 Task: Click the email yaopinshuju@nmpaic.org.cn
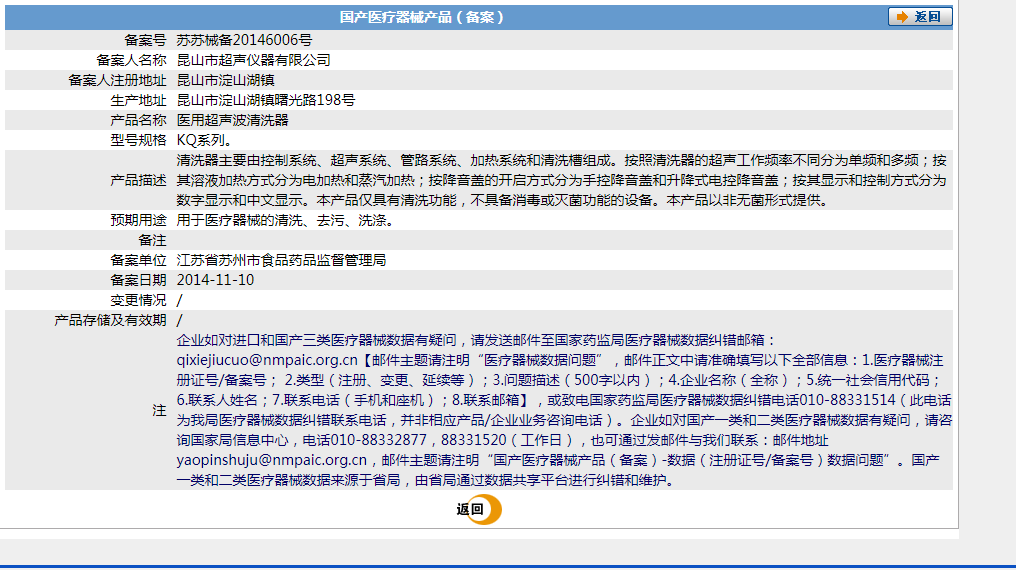coord(272,460)
